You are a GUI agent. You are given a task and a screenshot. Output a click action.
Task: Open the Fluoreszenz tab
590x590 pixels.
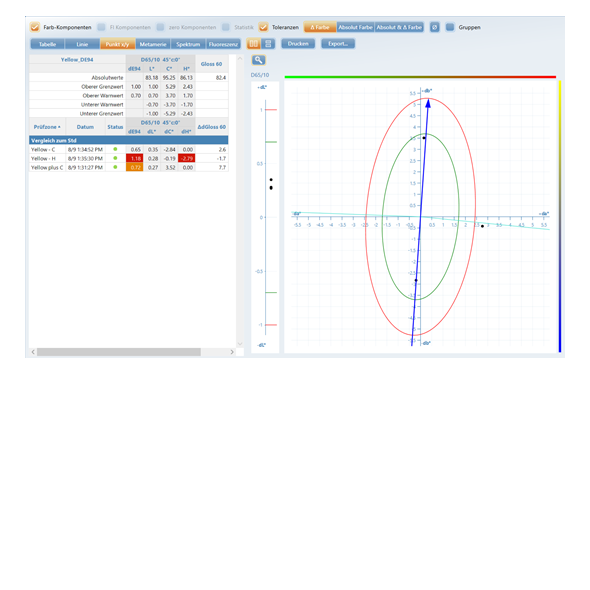click(223, 44)
